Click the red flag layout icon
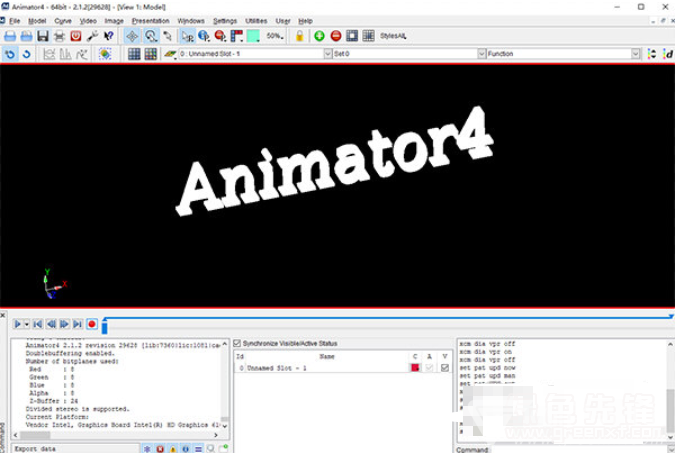 (237, 36)
